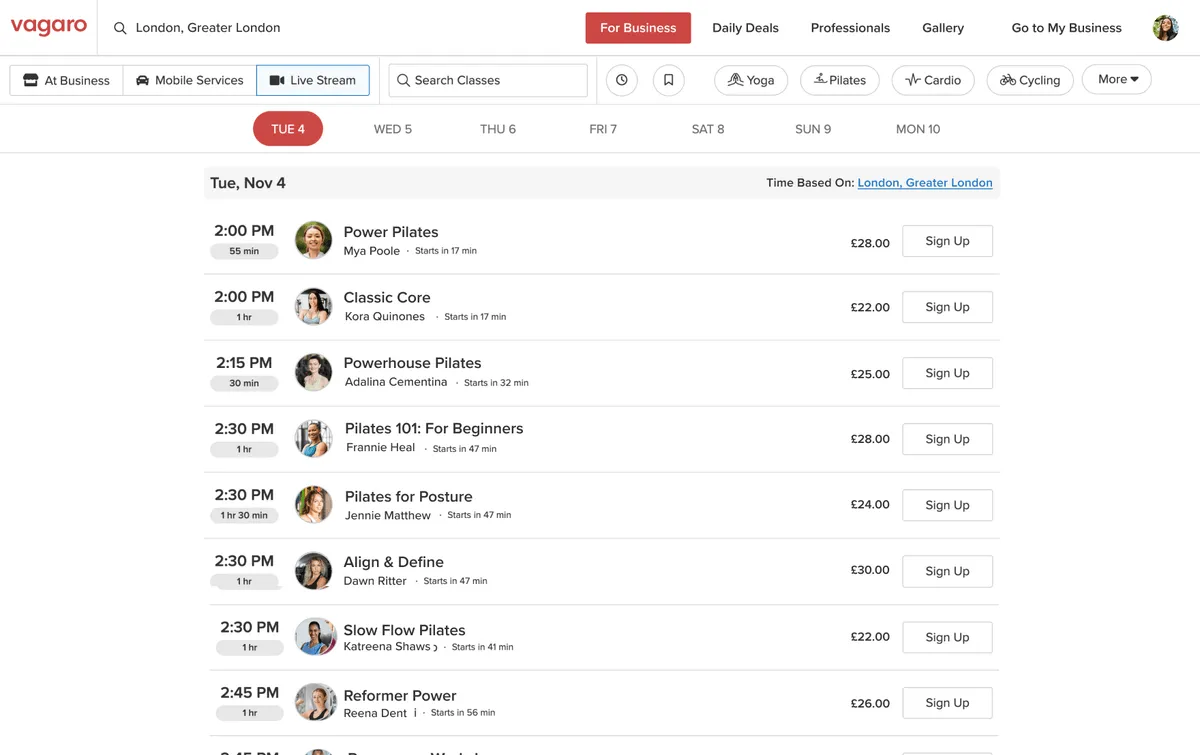Click the clock time filter icon

click(x=622, y=80)
